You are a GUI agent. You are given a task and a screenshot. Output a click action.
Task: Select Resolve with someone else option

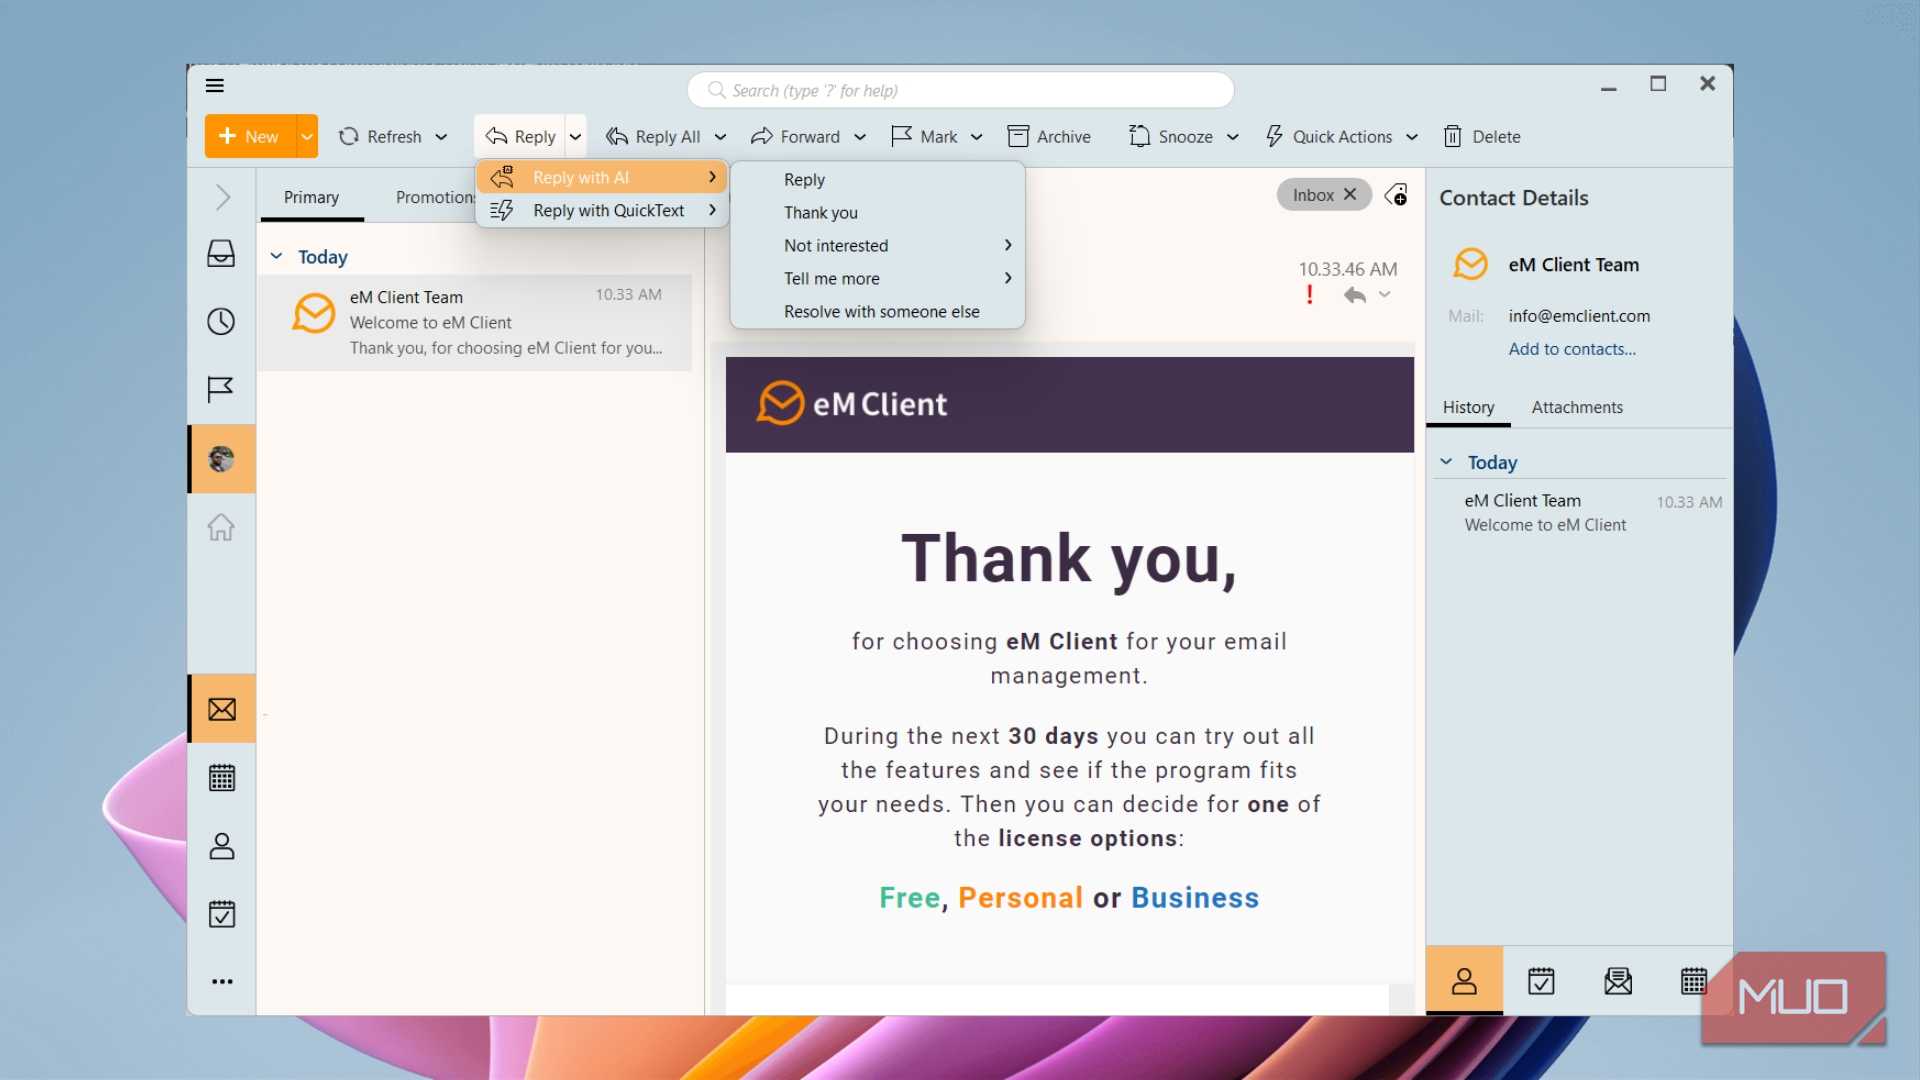pos(878,312)
